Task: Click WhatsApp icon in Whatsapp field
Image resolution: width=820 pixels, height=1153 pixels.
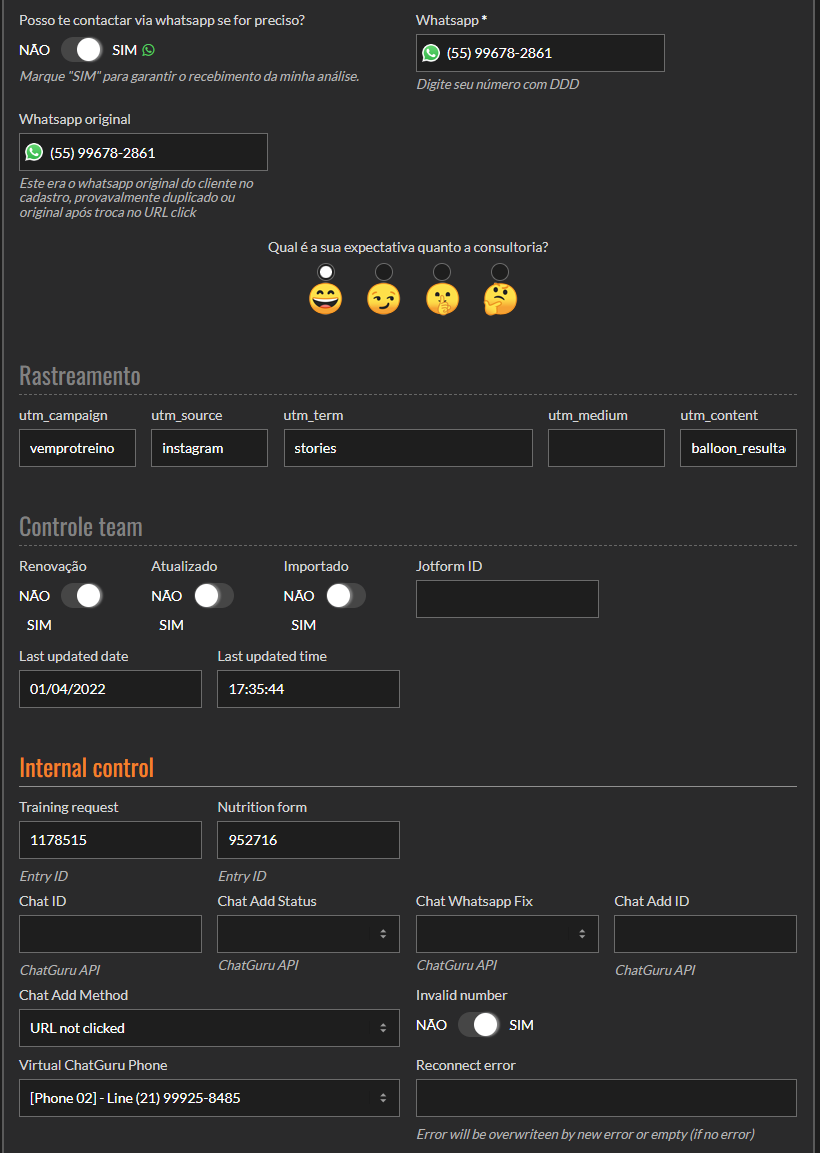Action: [x=431, y=53]
